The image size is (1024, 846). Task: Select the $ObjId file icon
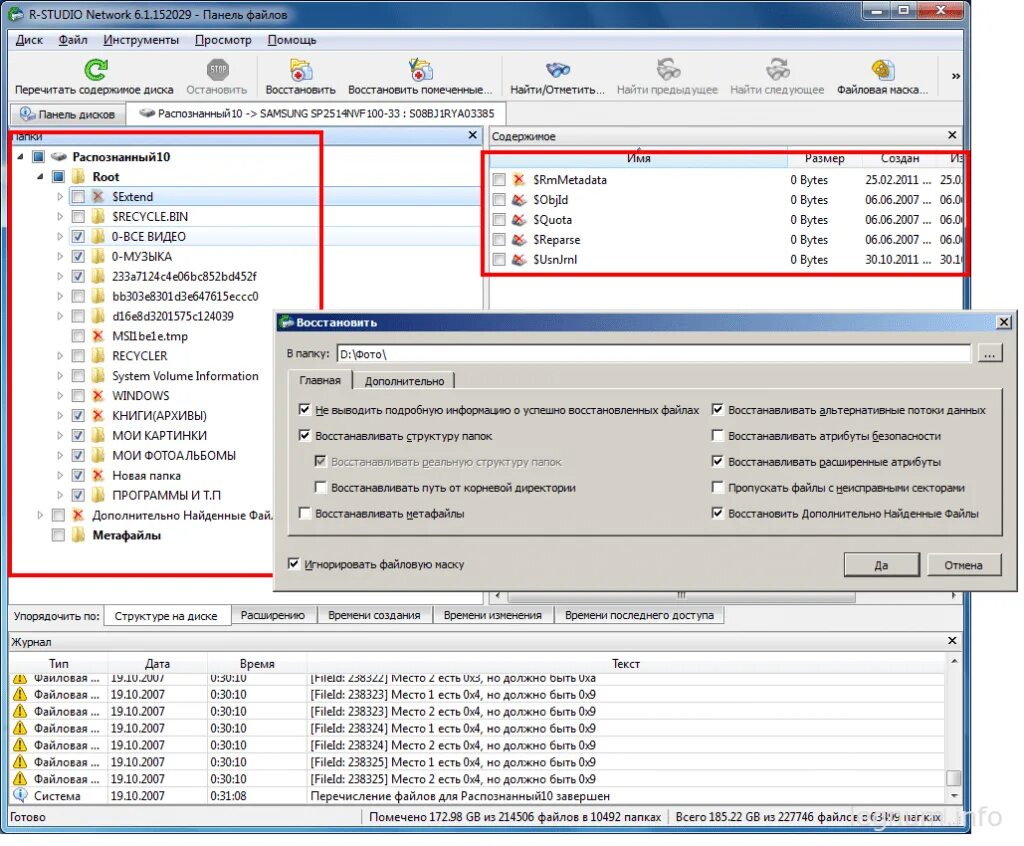[519, 200]
